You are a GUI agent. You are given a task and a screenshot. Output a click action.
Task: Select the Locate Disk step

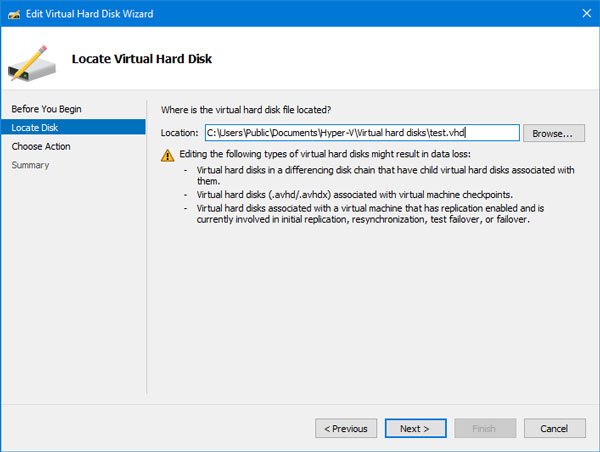[73, 127]
